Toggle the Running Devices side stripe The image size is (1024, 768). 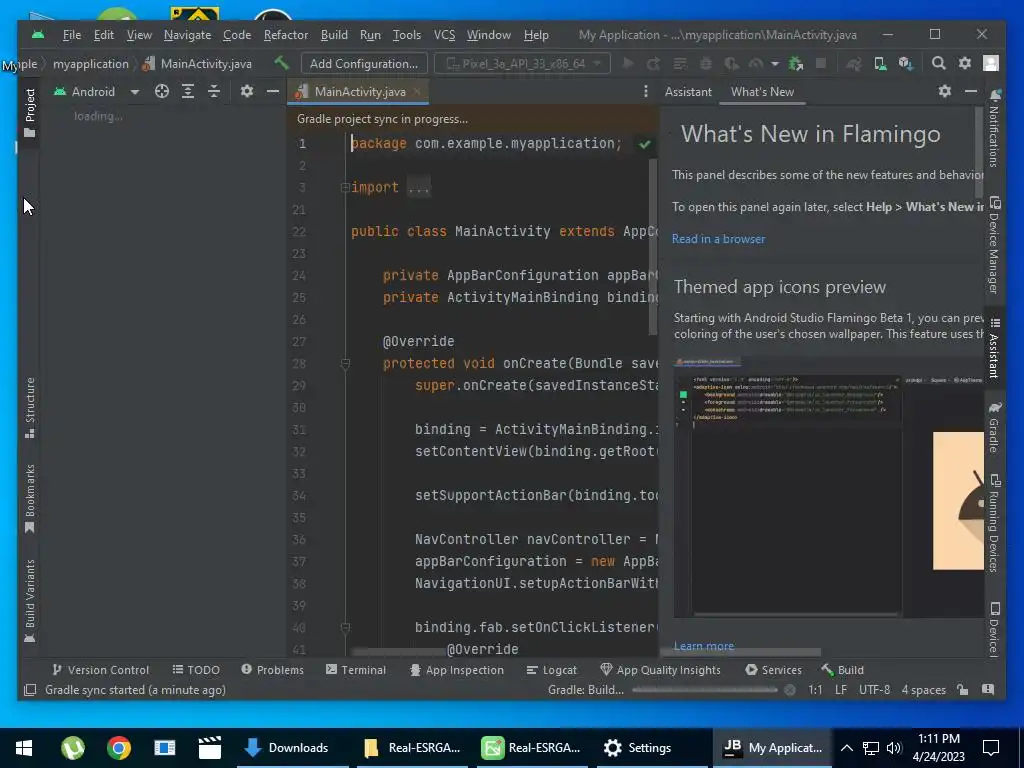point(994,523)
